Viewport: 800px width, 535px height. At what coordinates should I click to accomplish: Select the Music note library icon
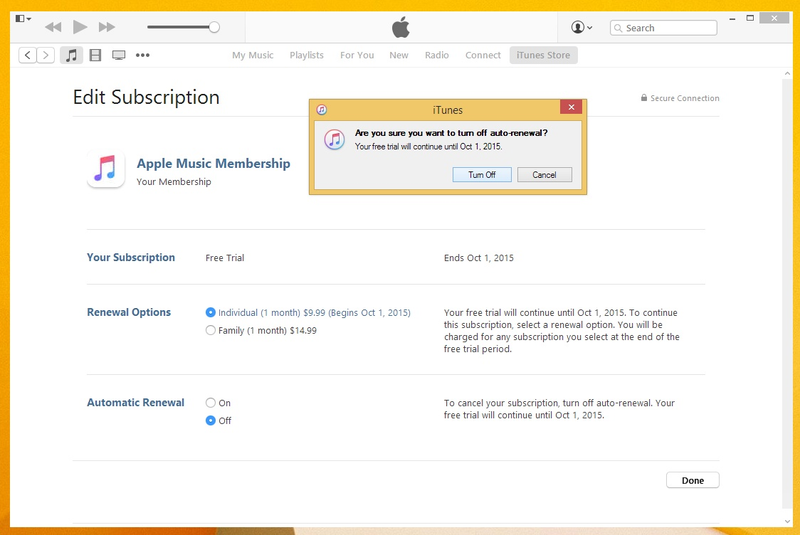point(71,55)
